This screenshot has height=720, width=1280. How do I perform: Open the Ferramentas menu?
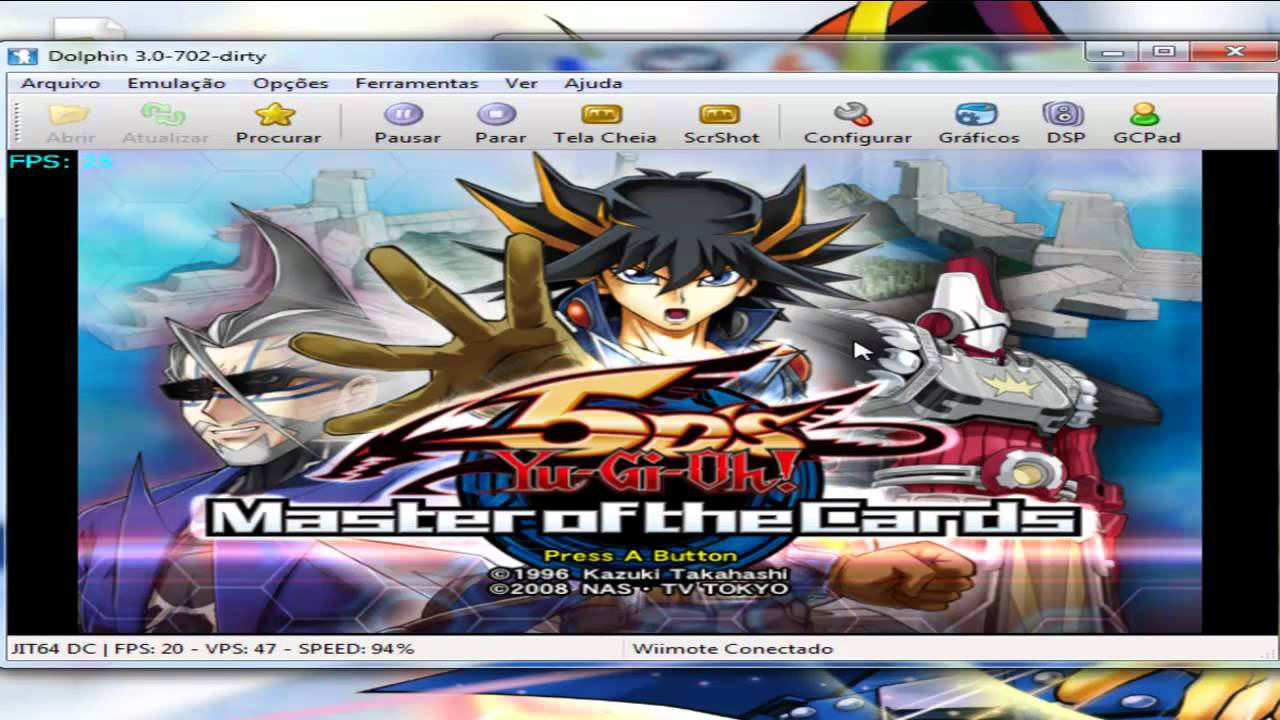coord(416,83)
